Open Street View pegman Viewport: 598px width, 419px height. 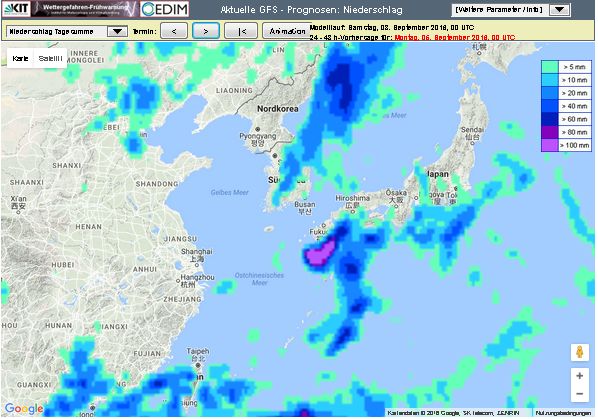pos(579,352)
